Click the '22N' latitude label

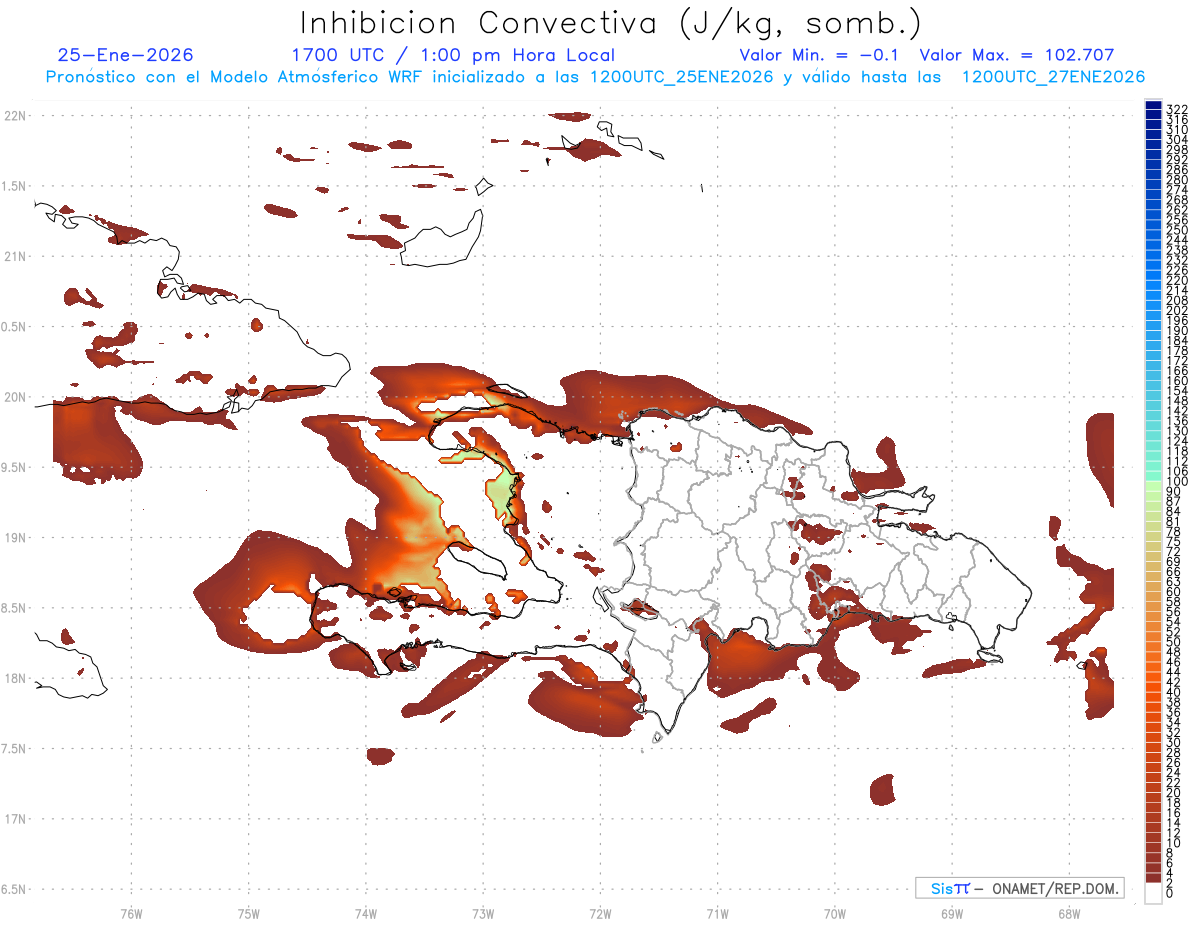16,115
